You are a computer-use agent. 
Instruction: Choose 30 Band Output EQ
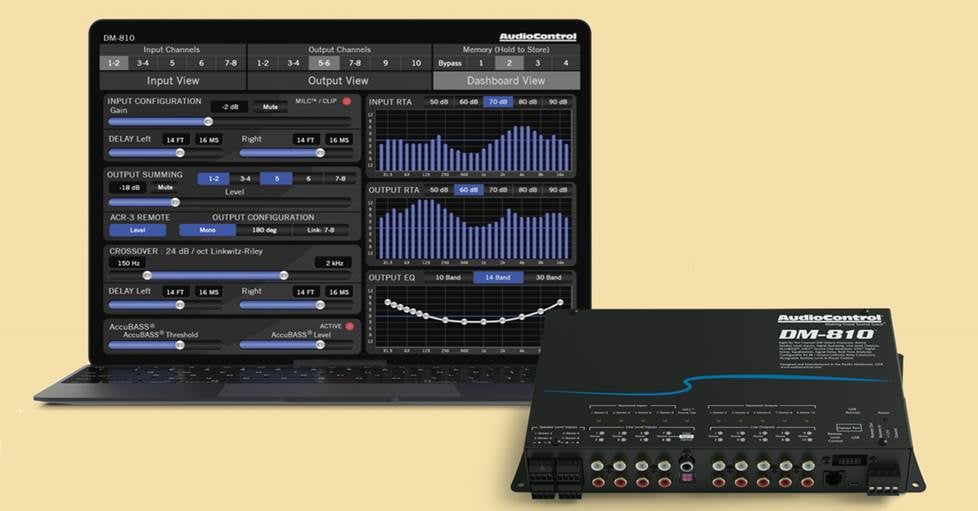click(548, 278)
